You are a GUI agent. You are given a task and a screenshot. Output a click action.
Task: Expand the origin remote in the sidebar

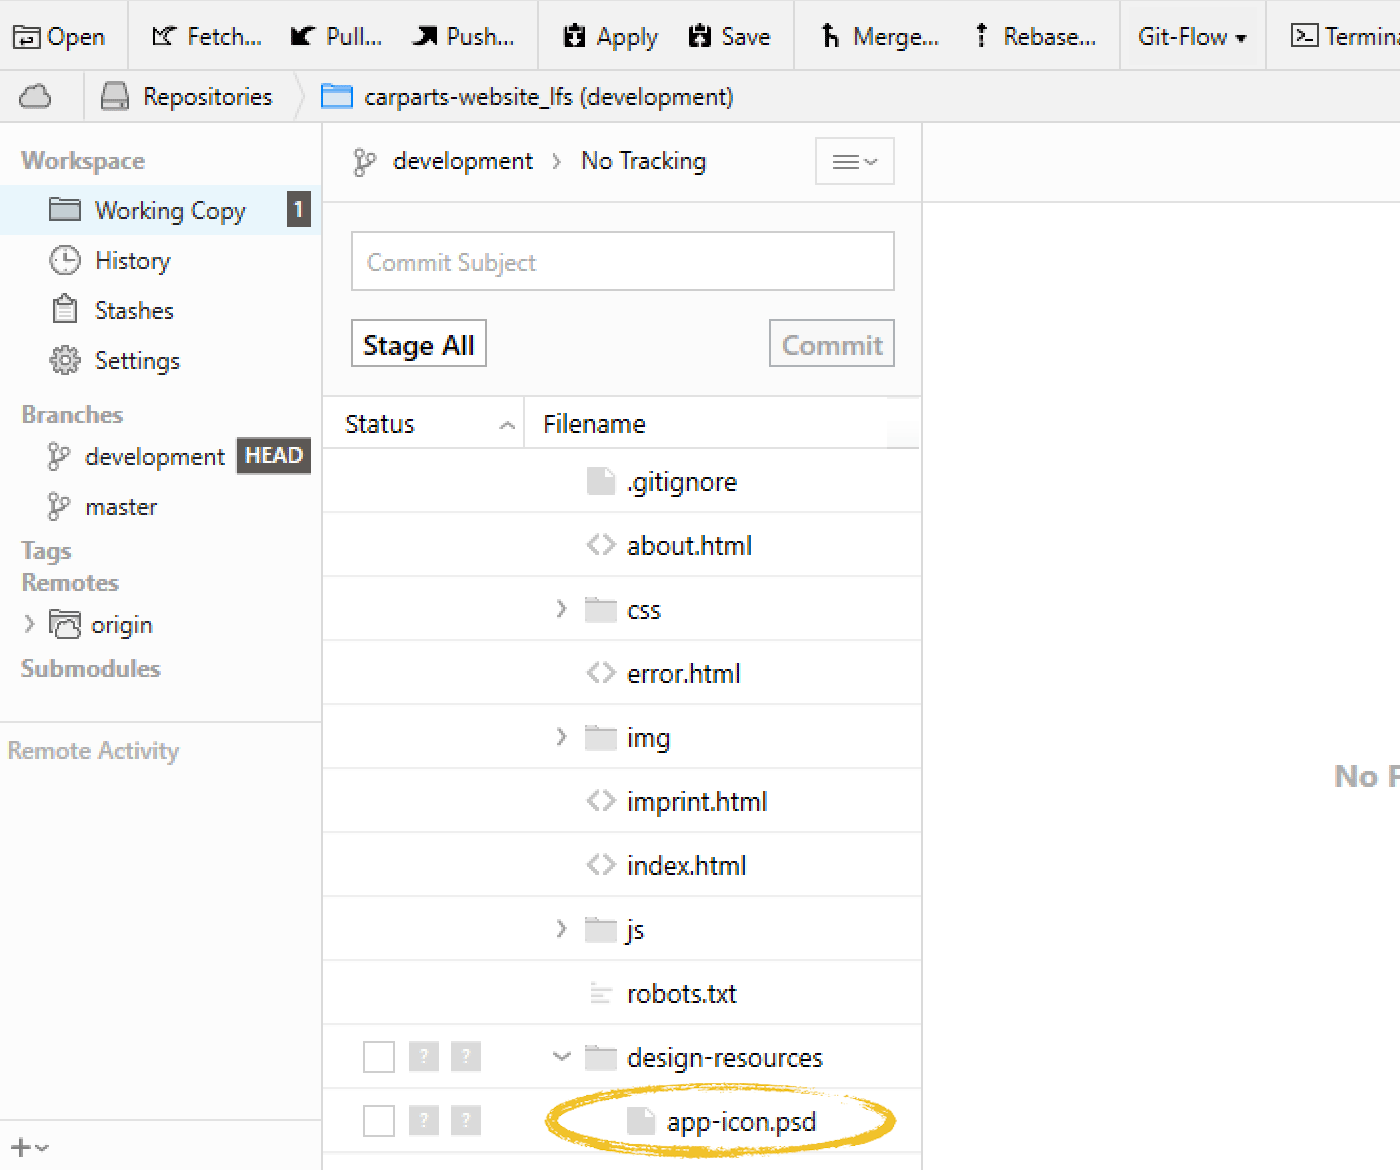click(28, 624)
